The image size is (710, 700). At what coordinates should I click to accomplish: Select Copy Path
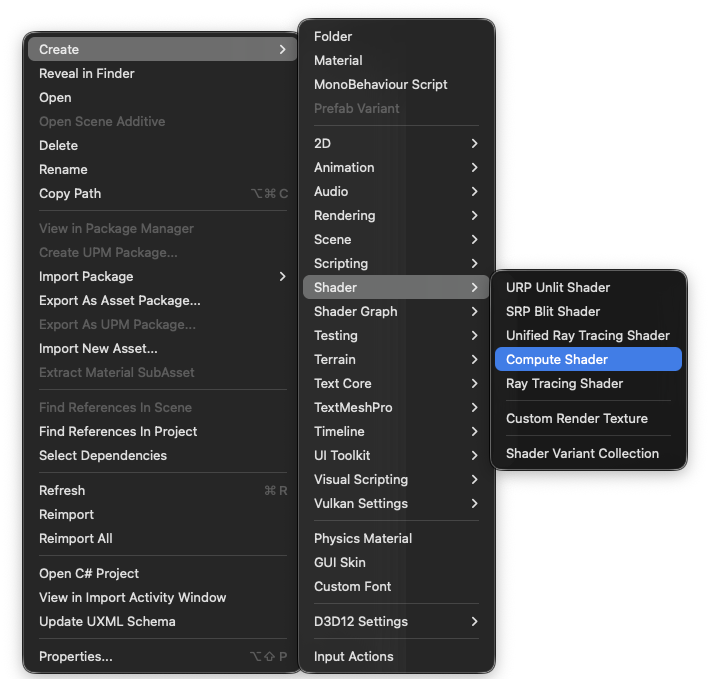tap(162, 193)
